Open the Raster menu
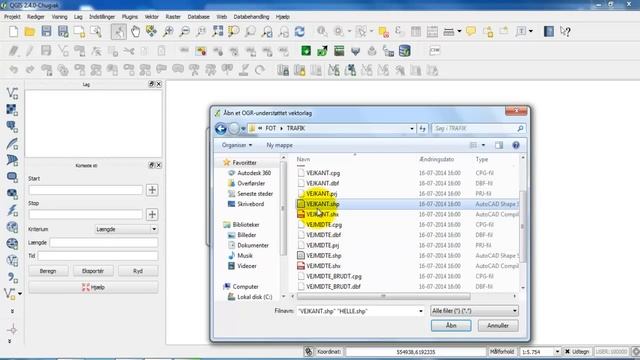 (173, 17)
